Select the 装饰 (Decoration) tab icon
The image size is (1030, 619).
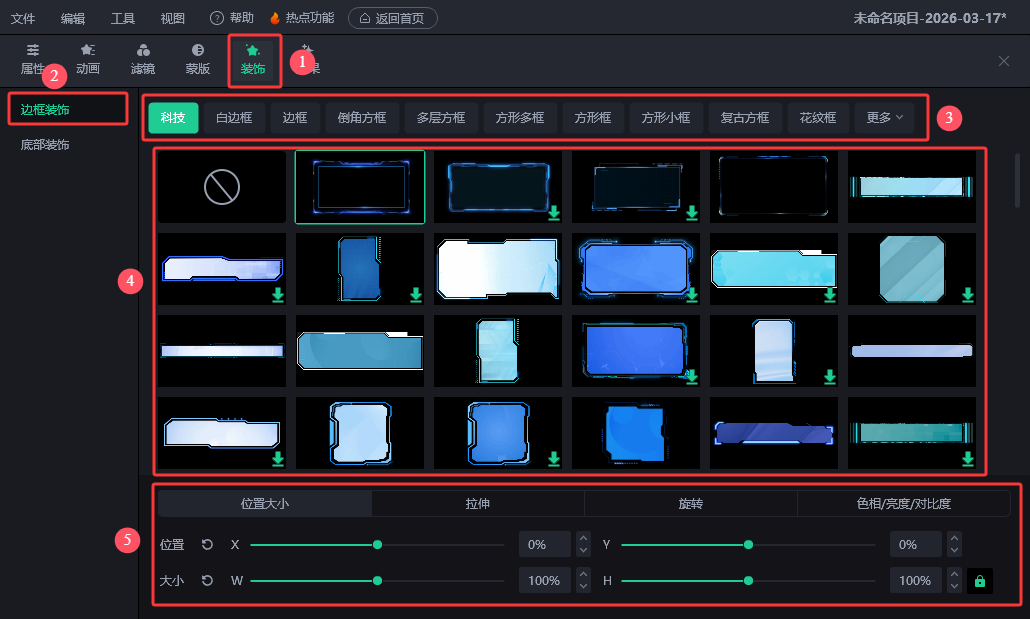click(x=253, y=51)
